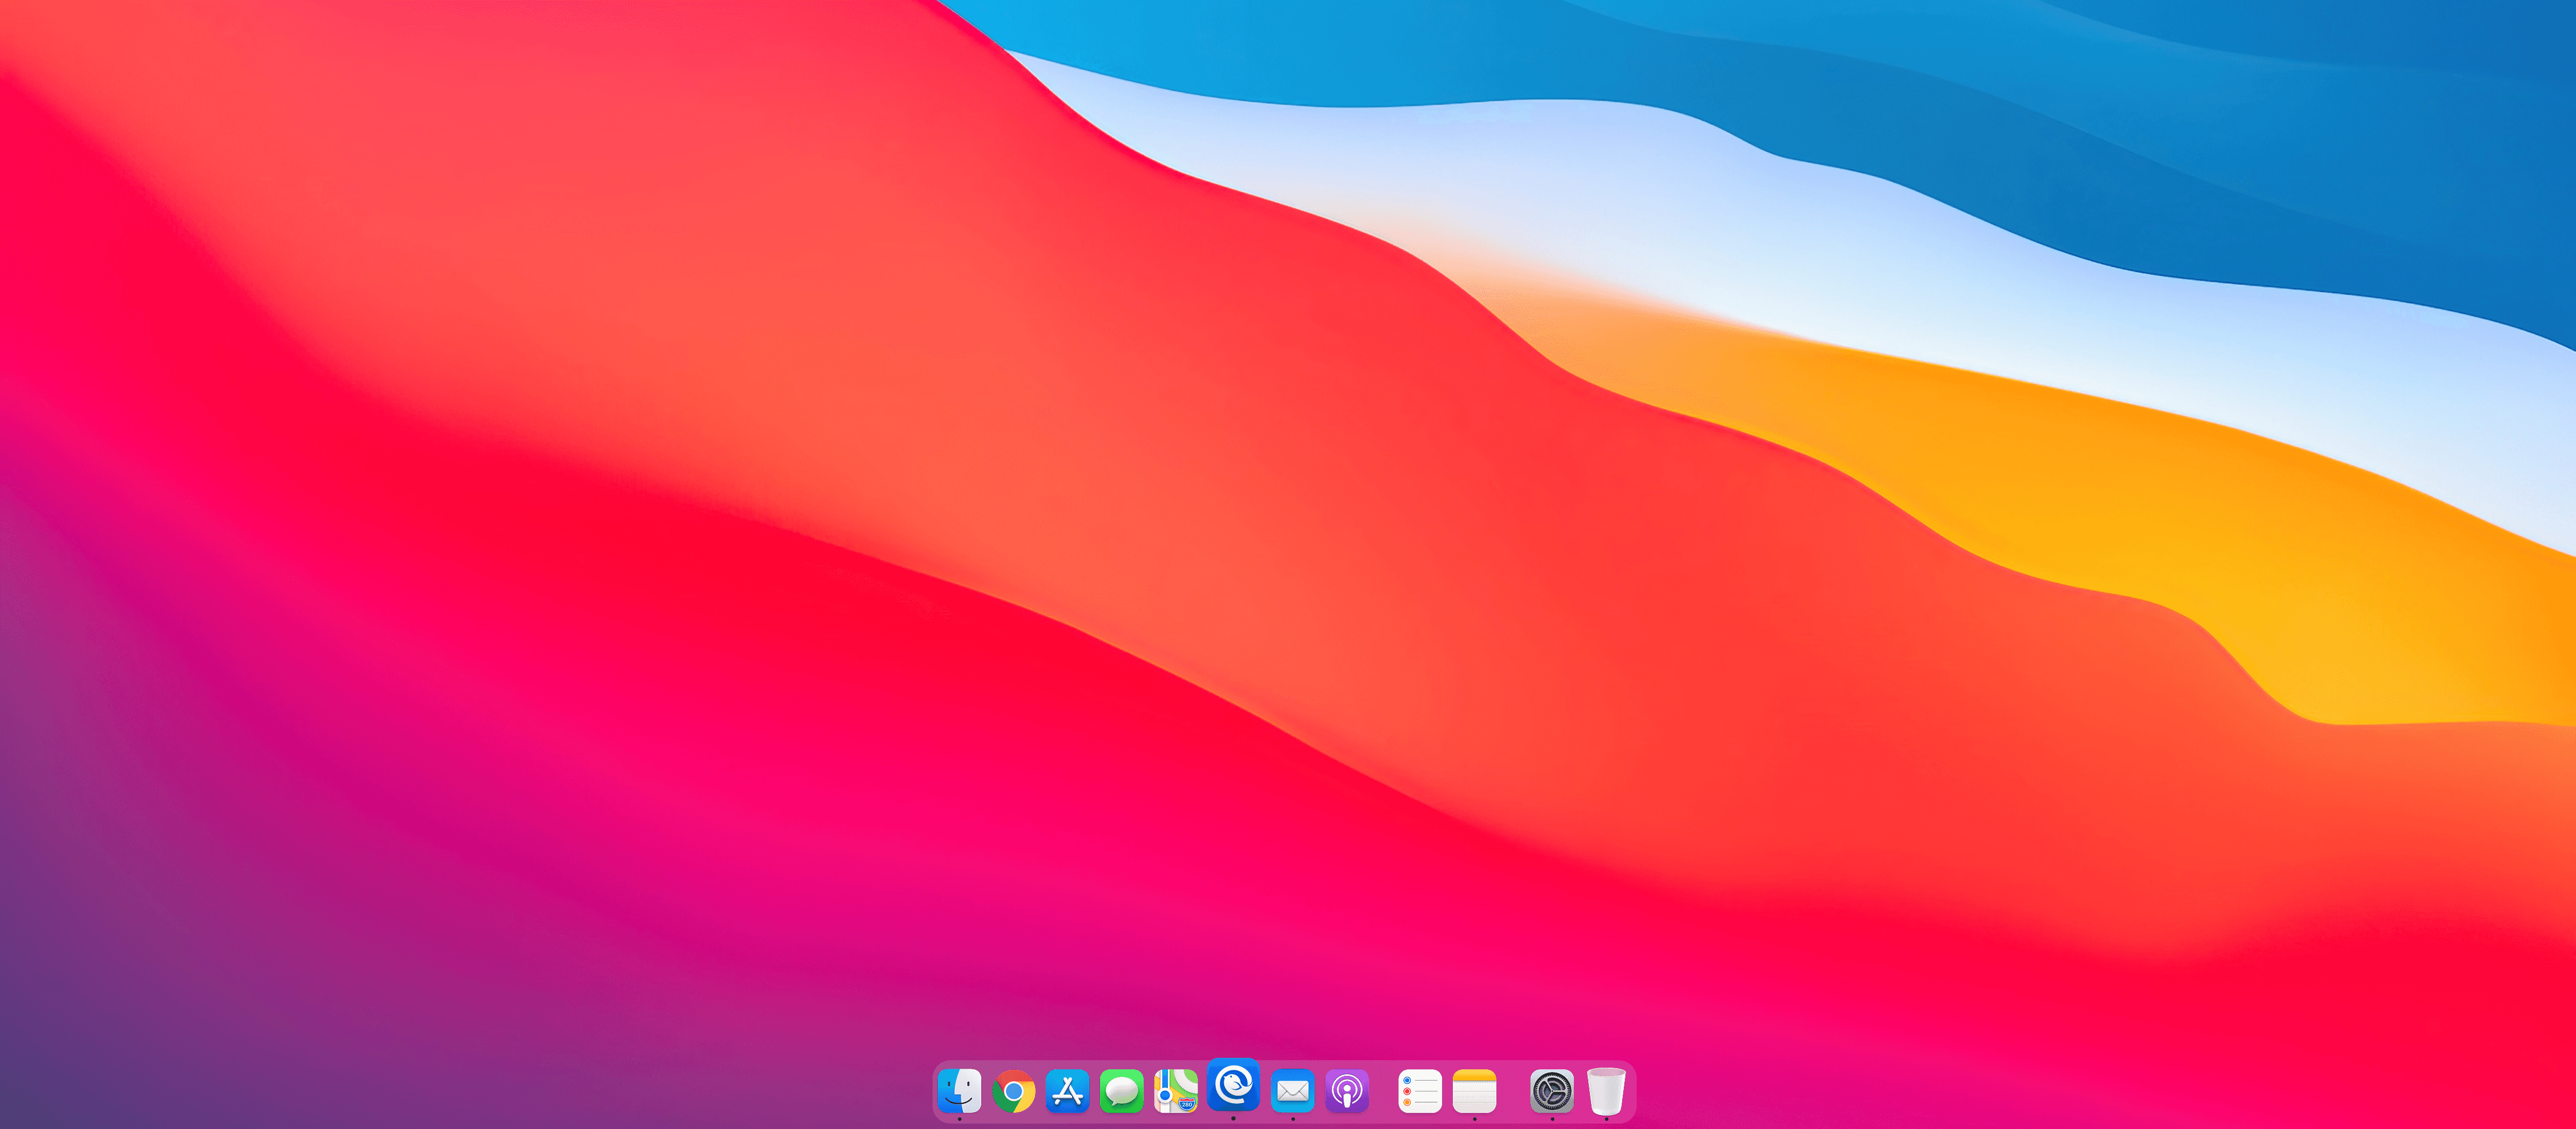
Task: Launch Maps from the Dock
Action: click(1176, 1091)
